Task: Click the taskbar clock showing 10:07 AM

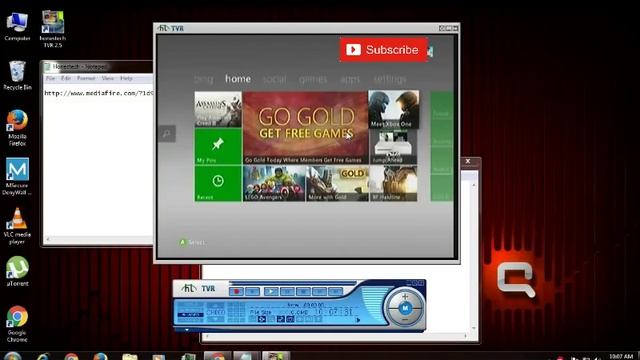Action: click(x=620, y=357)
